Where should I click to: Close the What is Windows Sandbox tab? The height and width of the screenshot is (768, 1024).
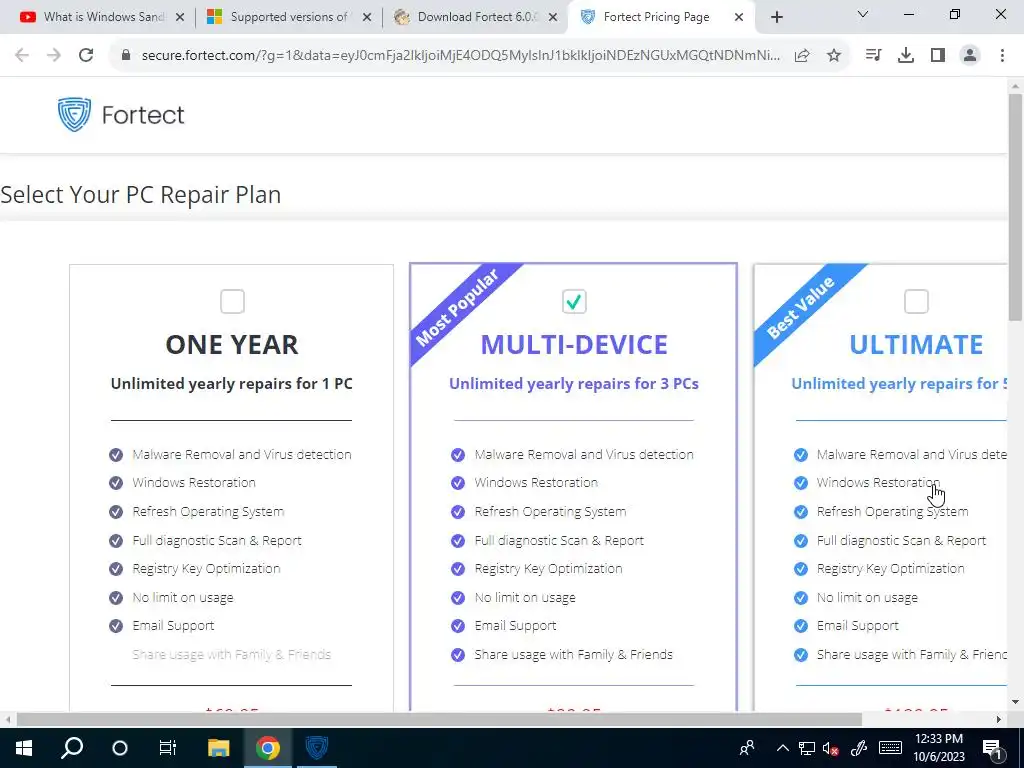tap(180, 18)
